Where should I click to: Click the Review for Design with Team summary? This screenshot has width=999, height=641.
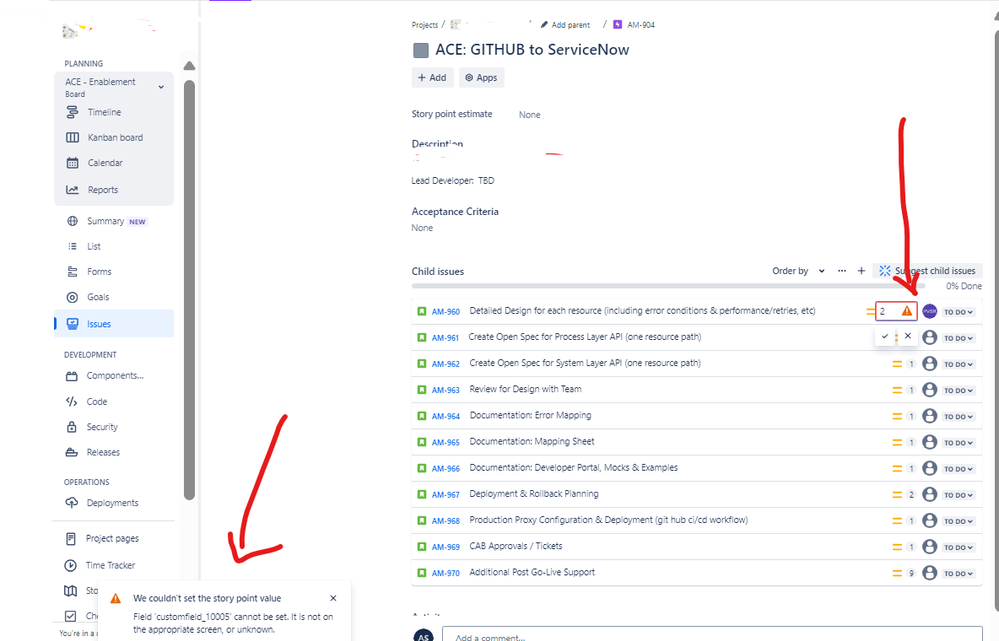click(x=525, y=389)
